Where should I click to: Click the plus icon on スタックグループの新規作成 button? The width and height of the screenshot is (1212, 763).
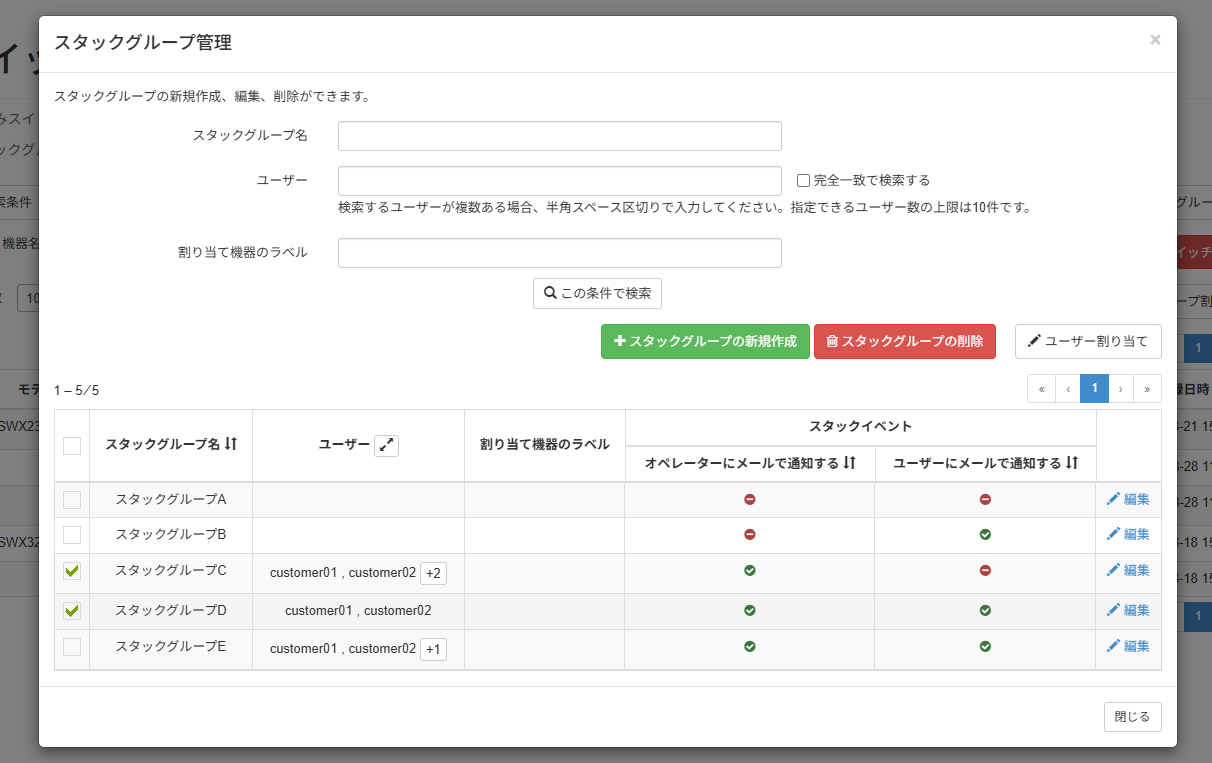(618, 341)
